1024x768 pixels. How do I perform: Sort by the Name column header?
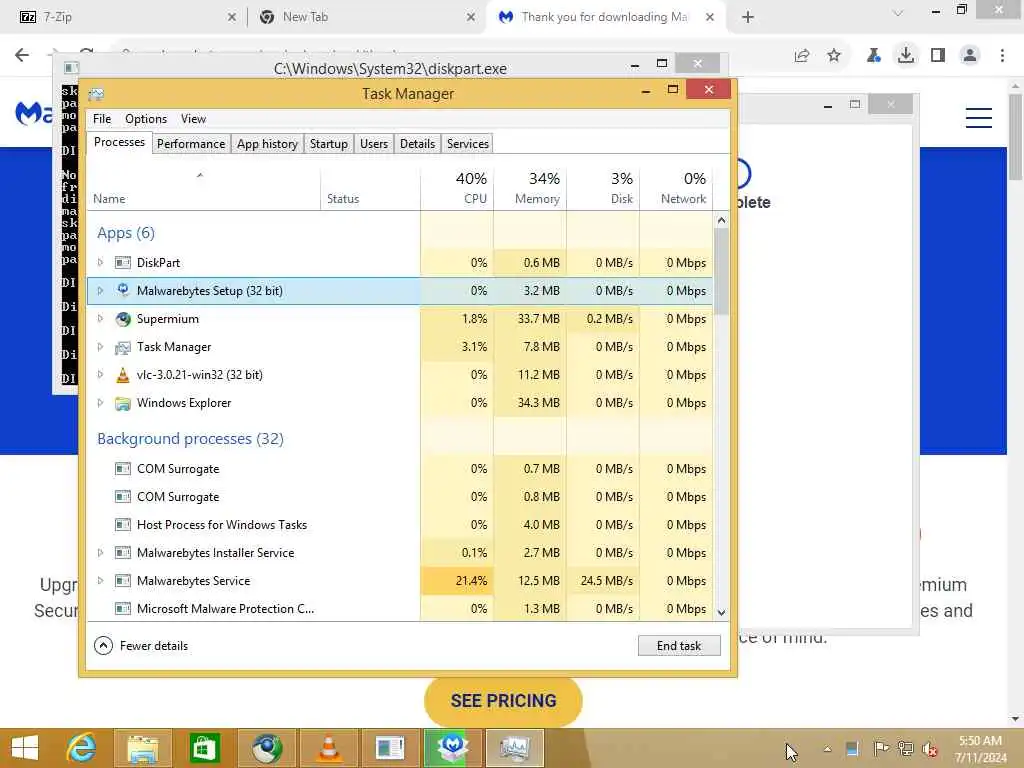204,187
